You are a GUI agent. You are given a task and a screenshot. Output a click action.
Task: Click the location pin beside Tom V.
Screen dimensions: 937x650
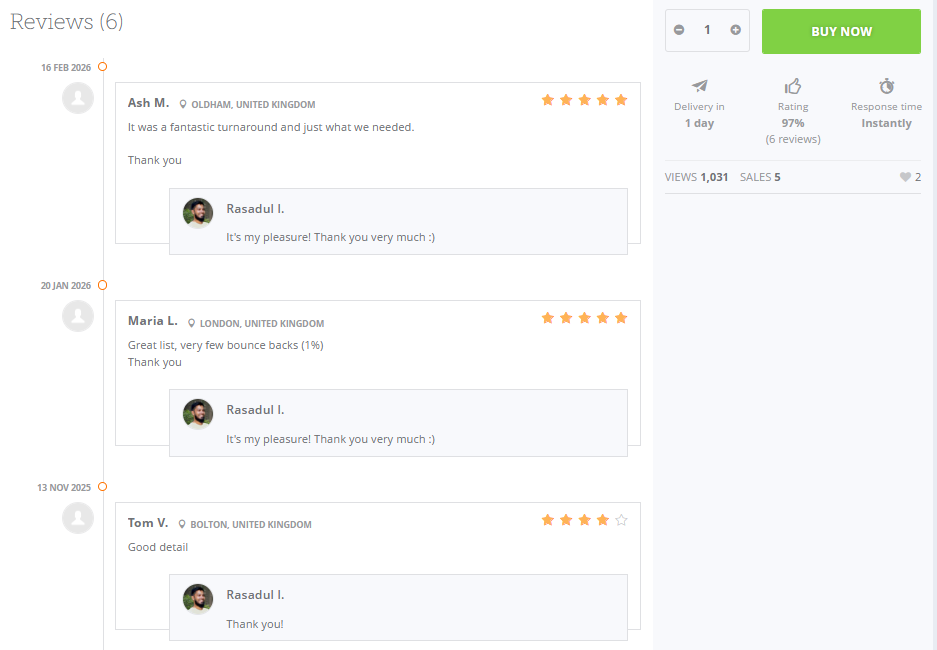click(184, 523)
